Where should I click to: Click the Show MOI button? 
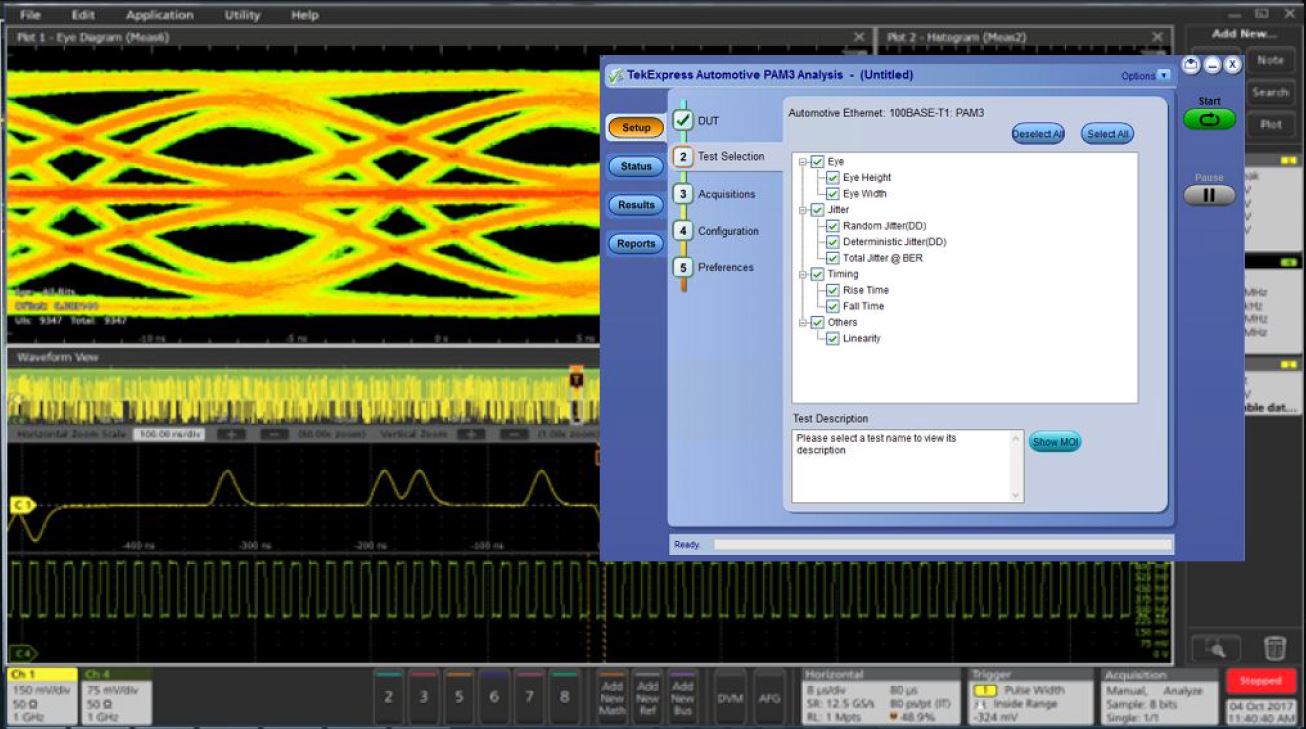pos(1055,442)
